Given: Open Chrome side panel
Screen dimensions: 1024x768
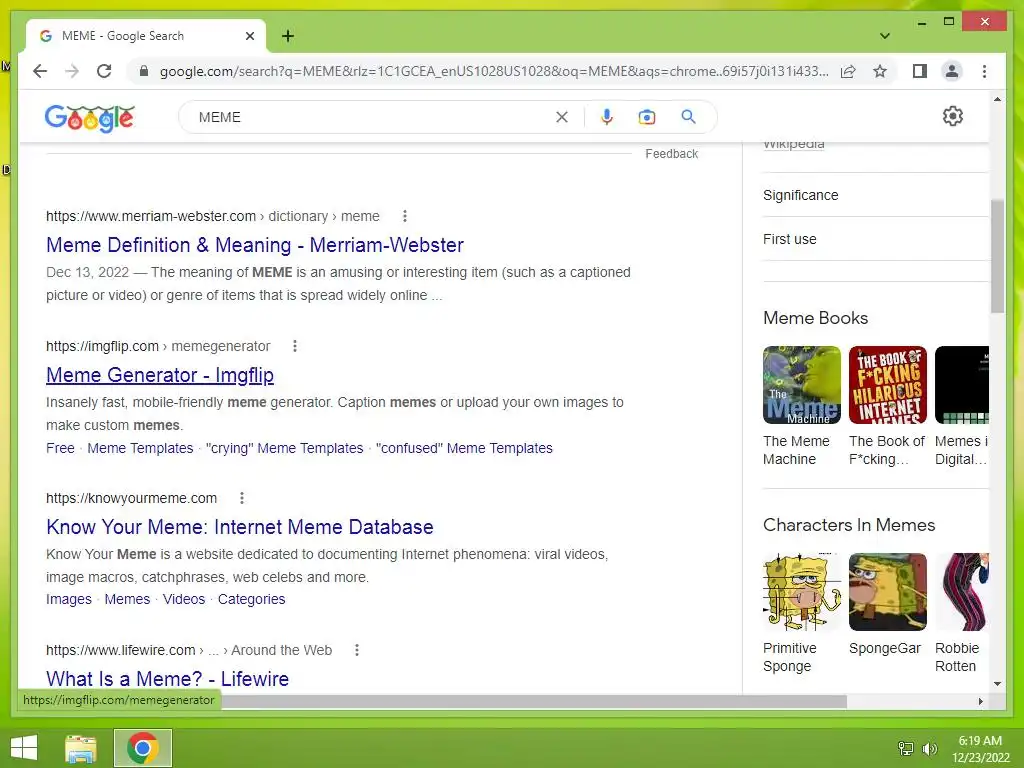Looking at the screenshot, I should coord(920,71).
